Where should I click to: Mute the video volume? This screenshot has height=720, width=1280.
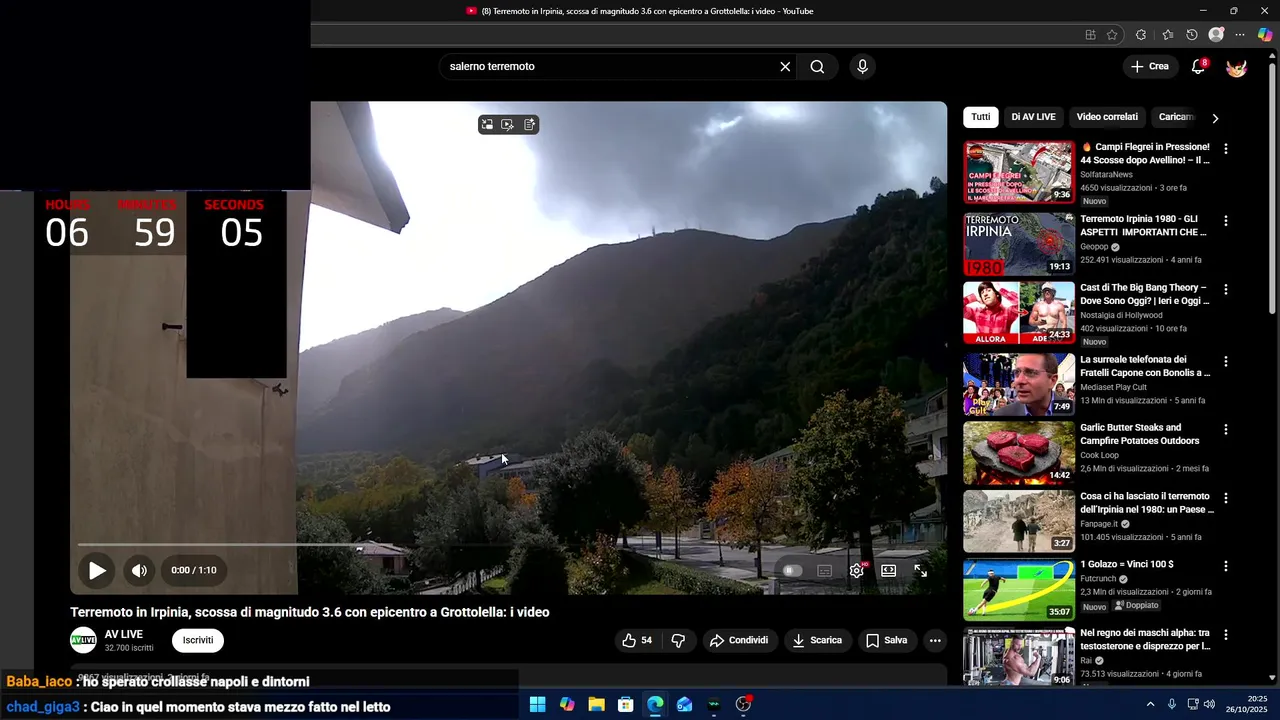[139, 571]
